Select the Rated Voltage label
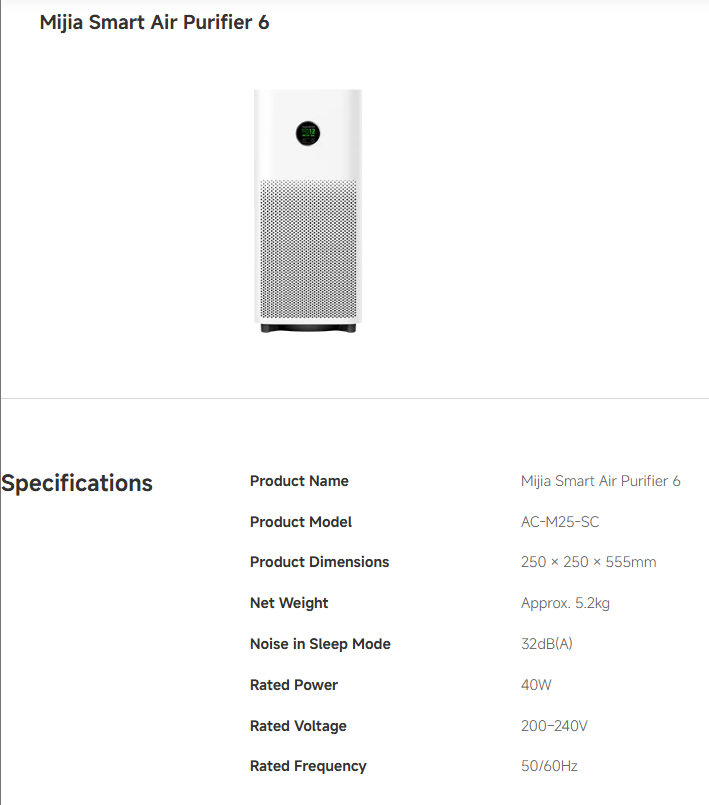 [298, 726]
